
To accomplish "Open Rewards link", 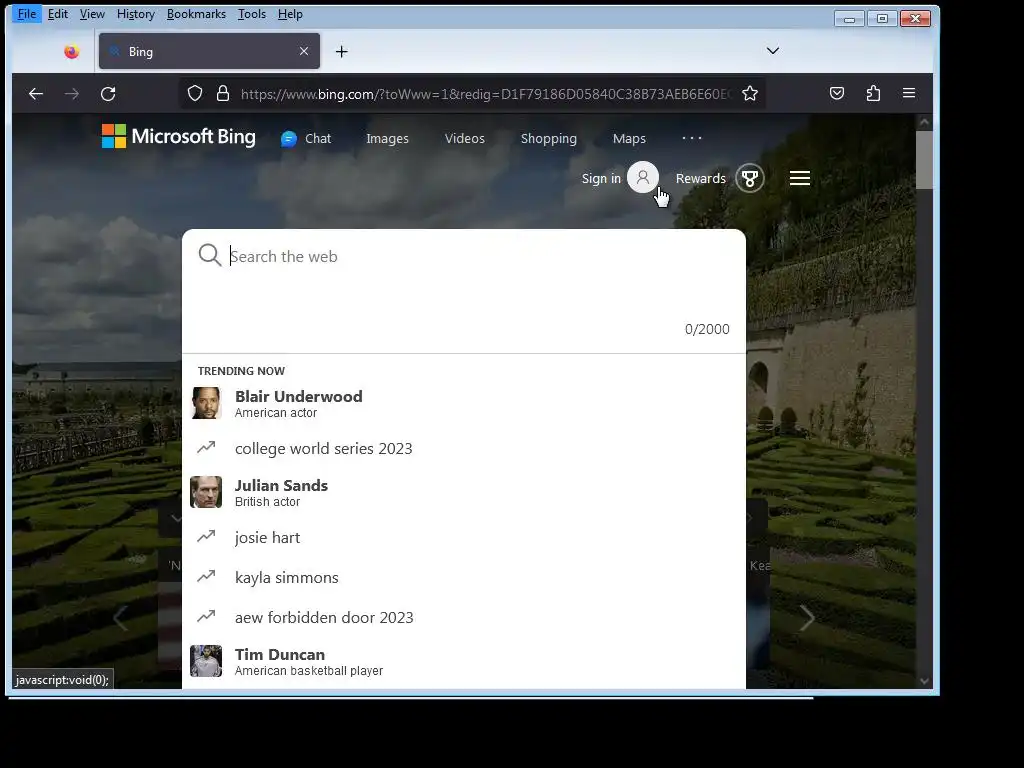I will pos(701,178).
